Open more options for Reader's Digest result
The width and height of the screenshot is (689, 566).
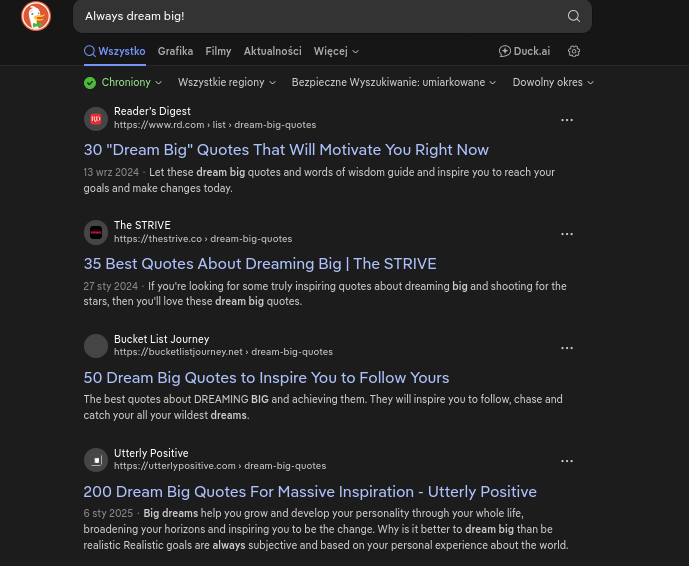tap(567, 120)
